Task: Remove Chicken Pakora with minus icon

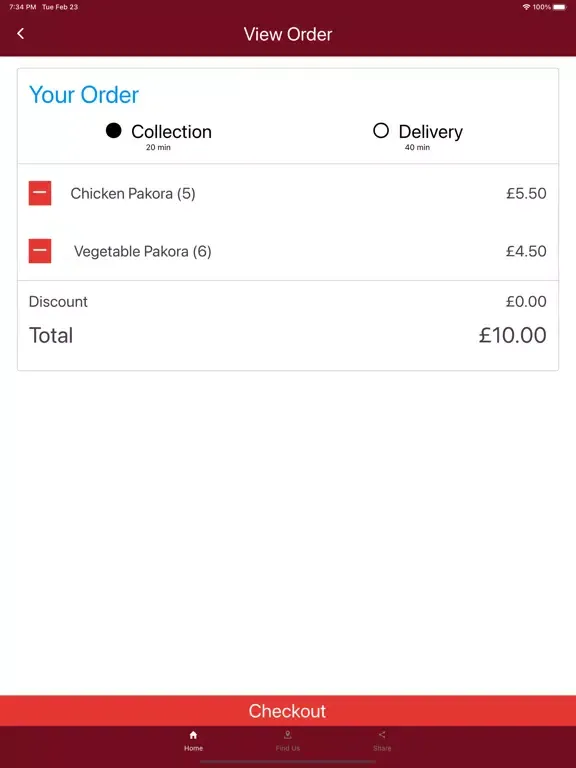Action: tap(40, 193)
